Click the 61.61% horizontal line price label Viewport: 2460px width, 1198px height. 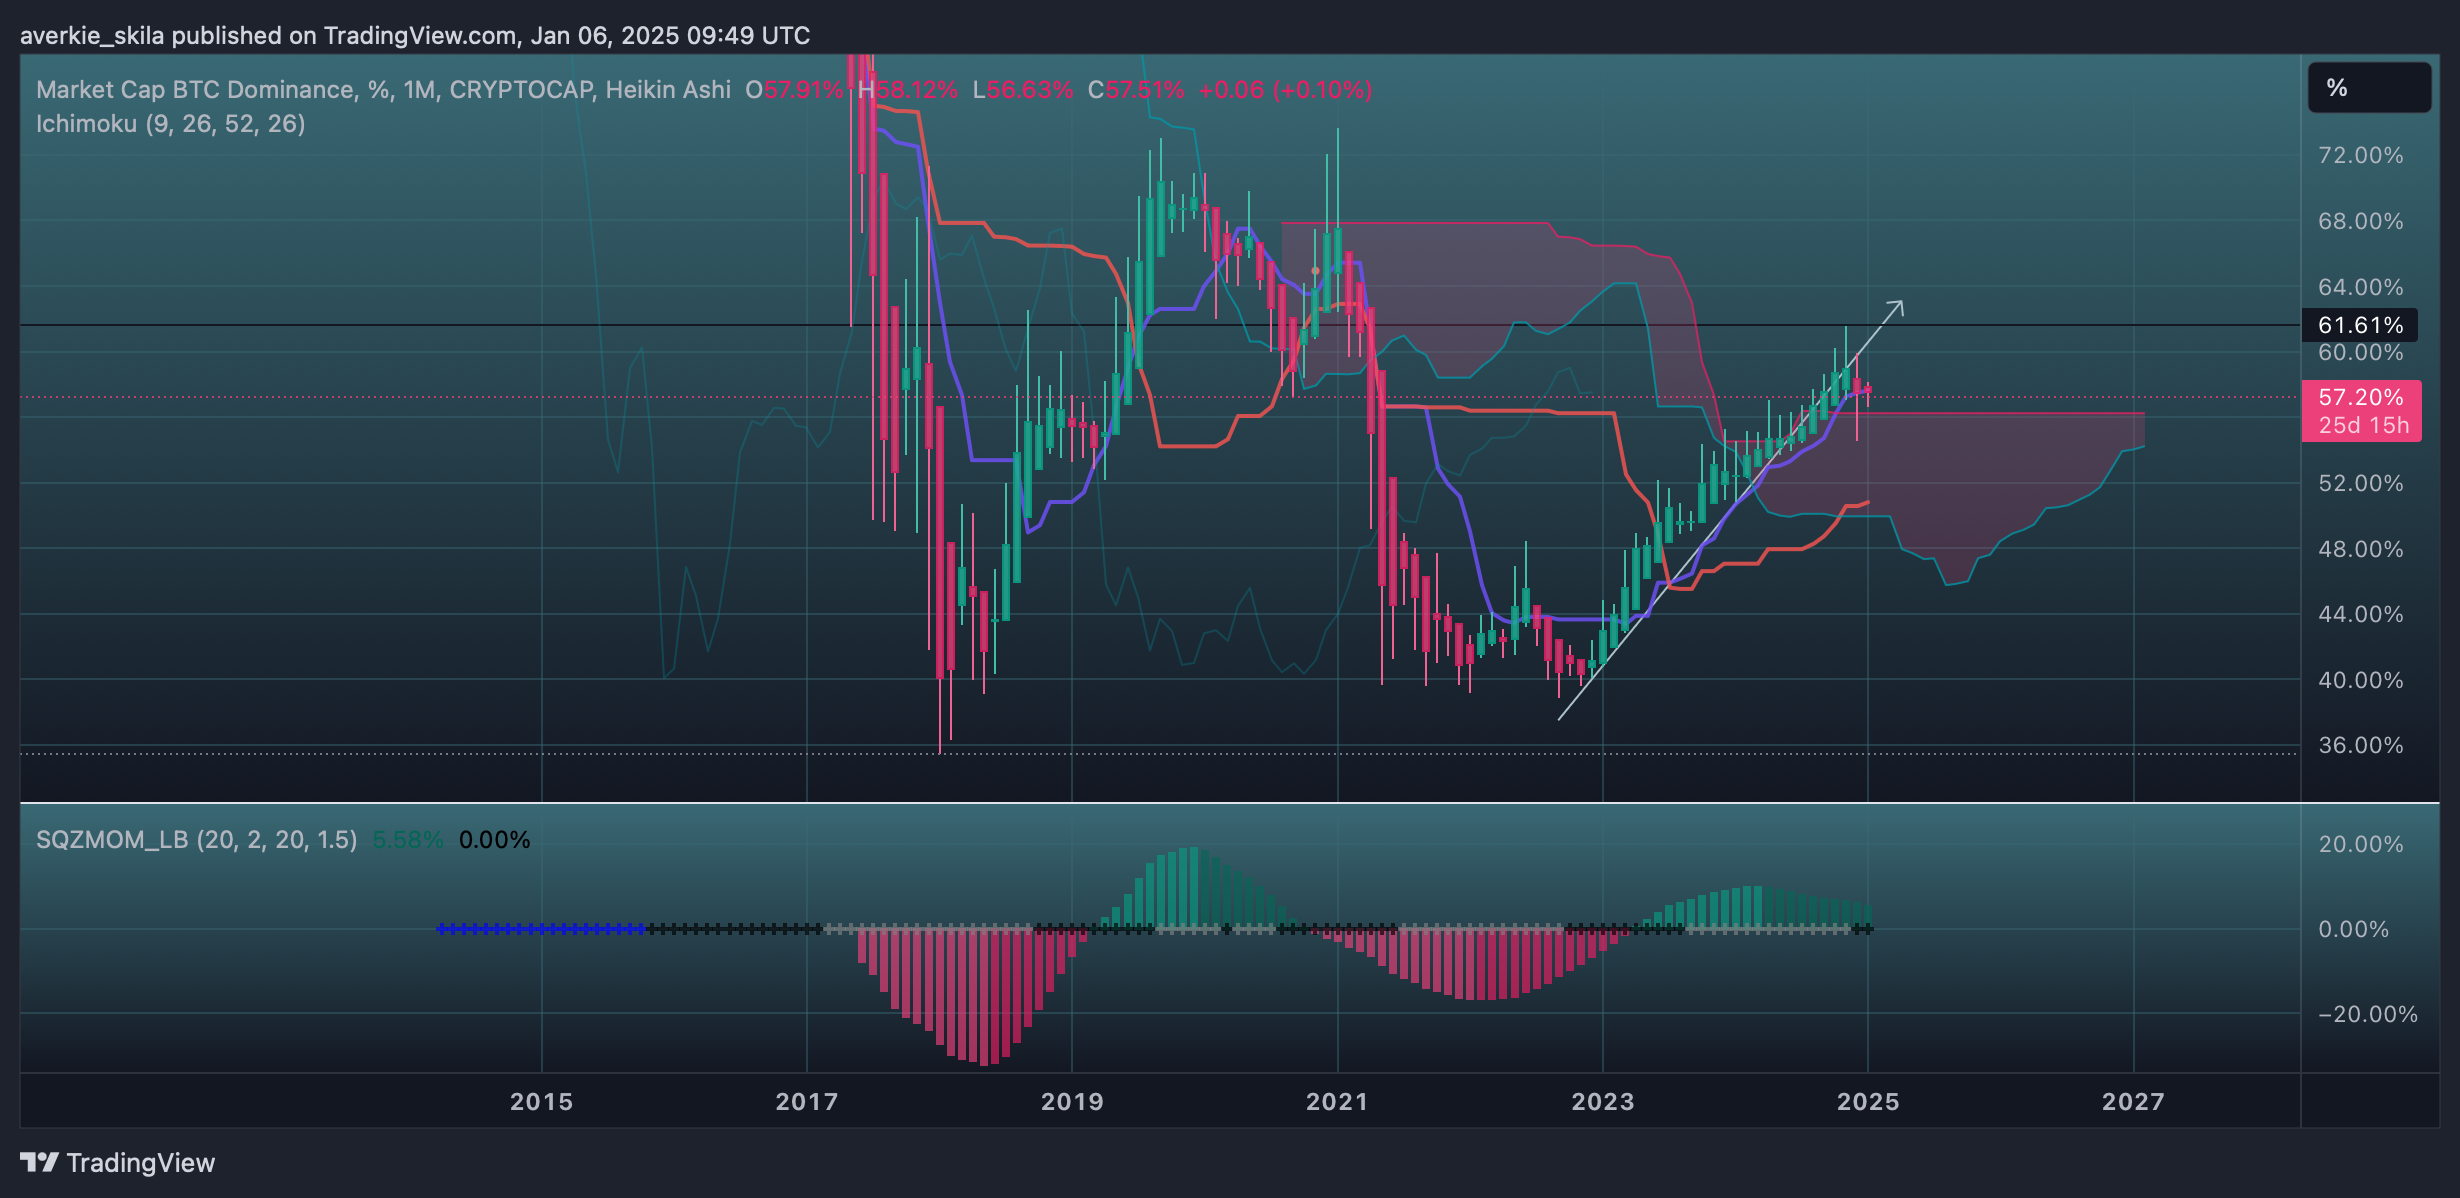click(x=2360, y=325)
